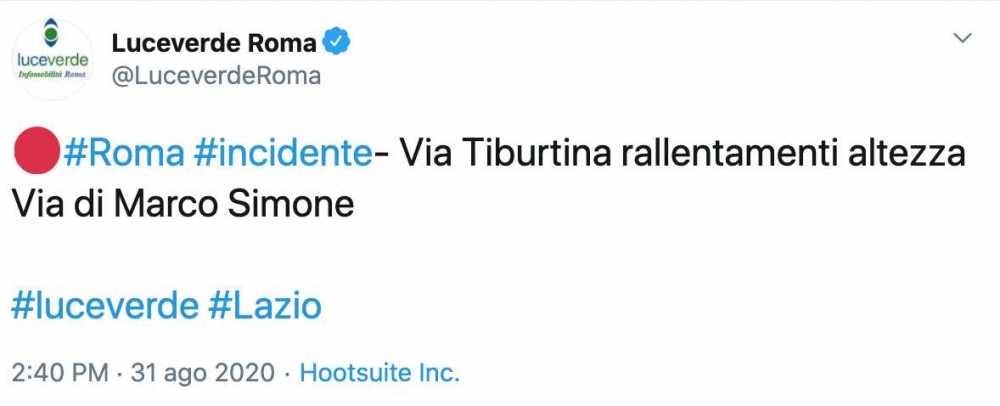Open the Hootsuite Inc. source link
This screenshot has height=406, width=1000.
point(380,374)
